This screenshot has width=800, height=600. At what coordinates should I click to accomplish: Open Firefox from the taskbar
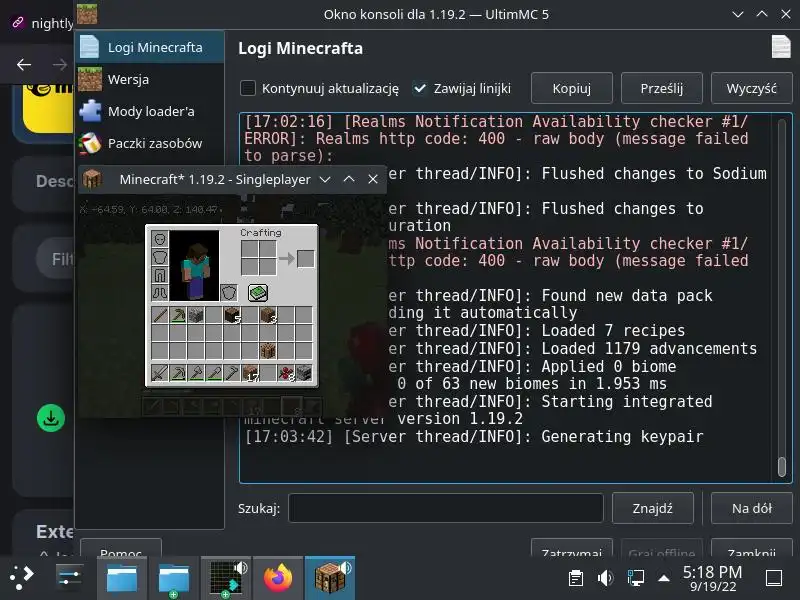pos(278,578)
